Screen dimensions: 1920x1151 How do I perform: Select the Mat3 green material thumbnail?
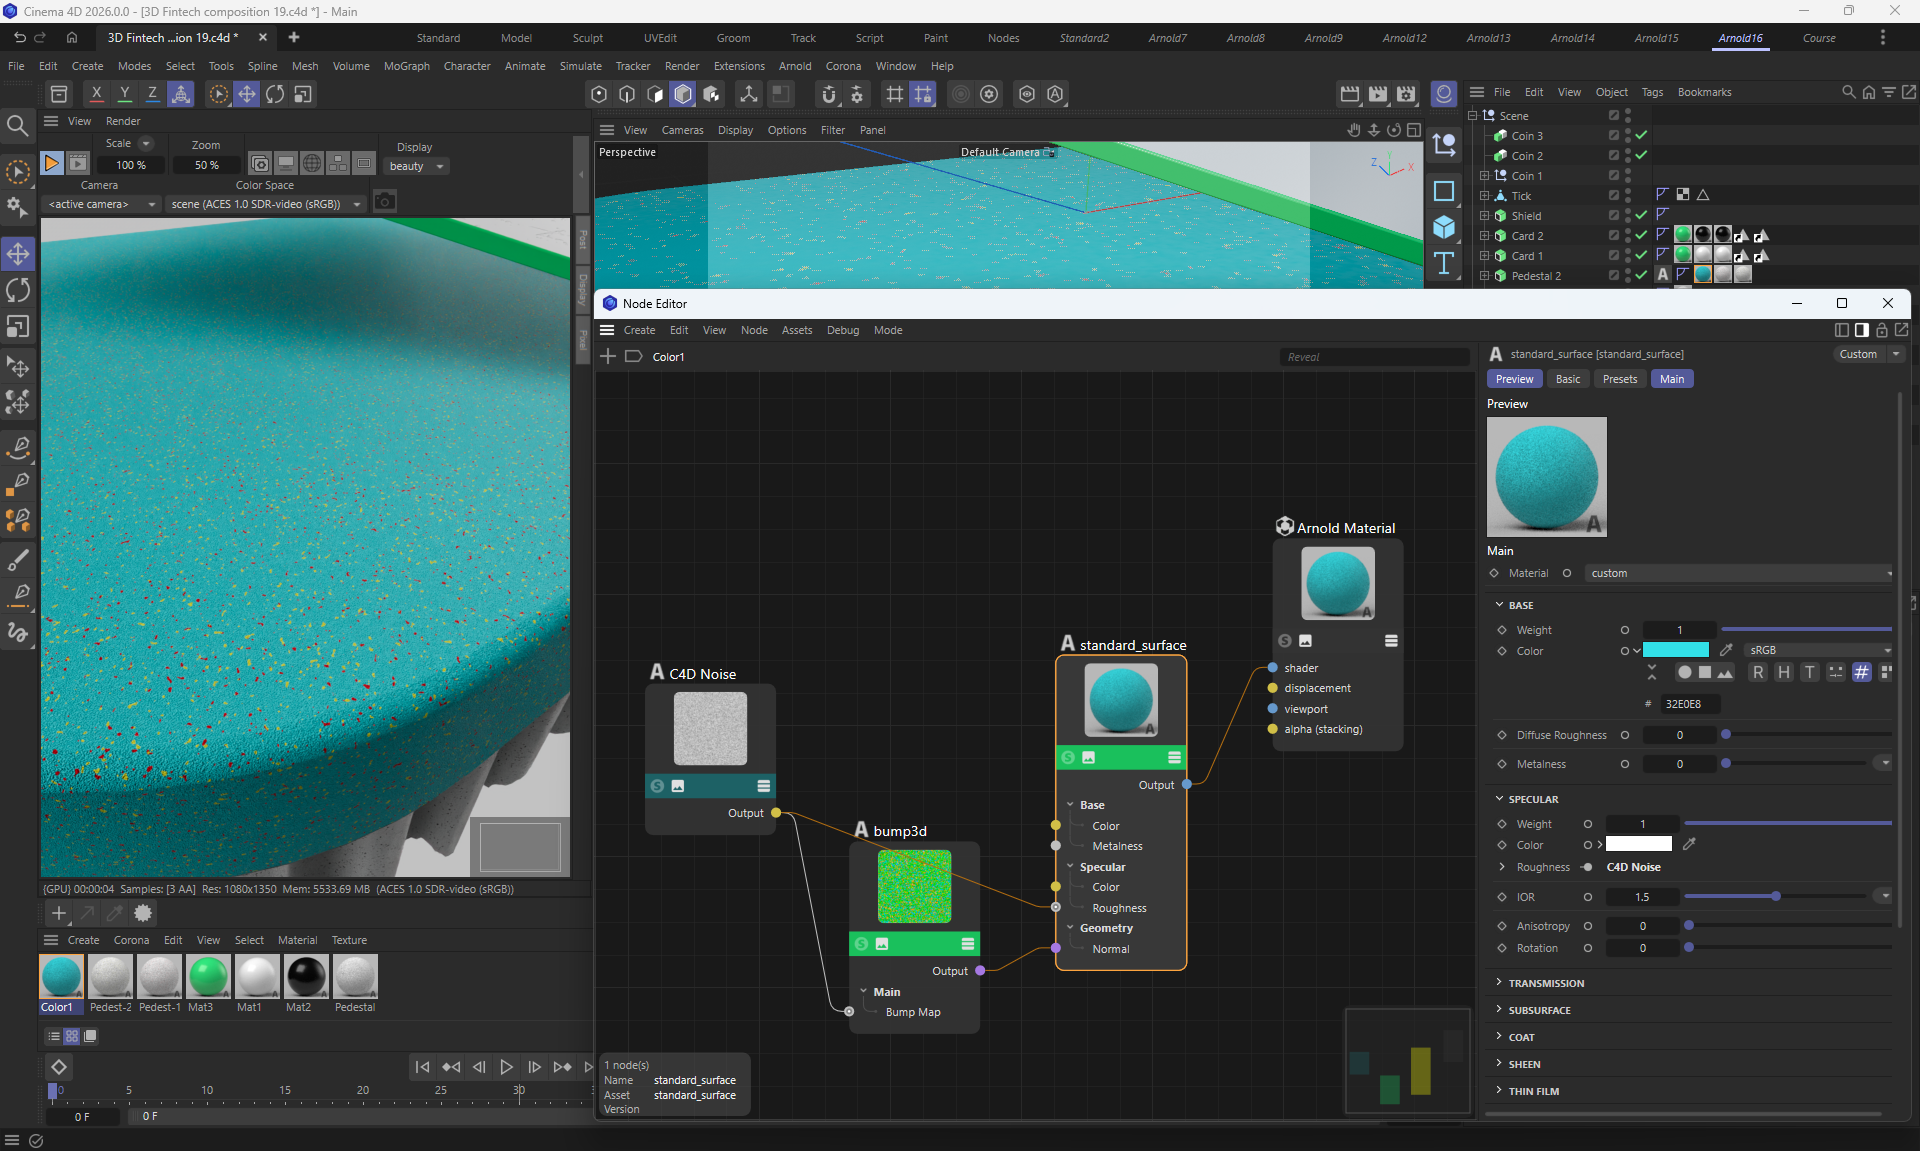tap(208, 977)
